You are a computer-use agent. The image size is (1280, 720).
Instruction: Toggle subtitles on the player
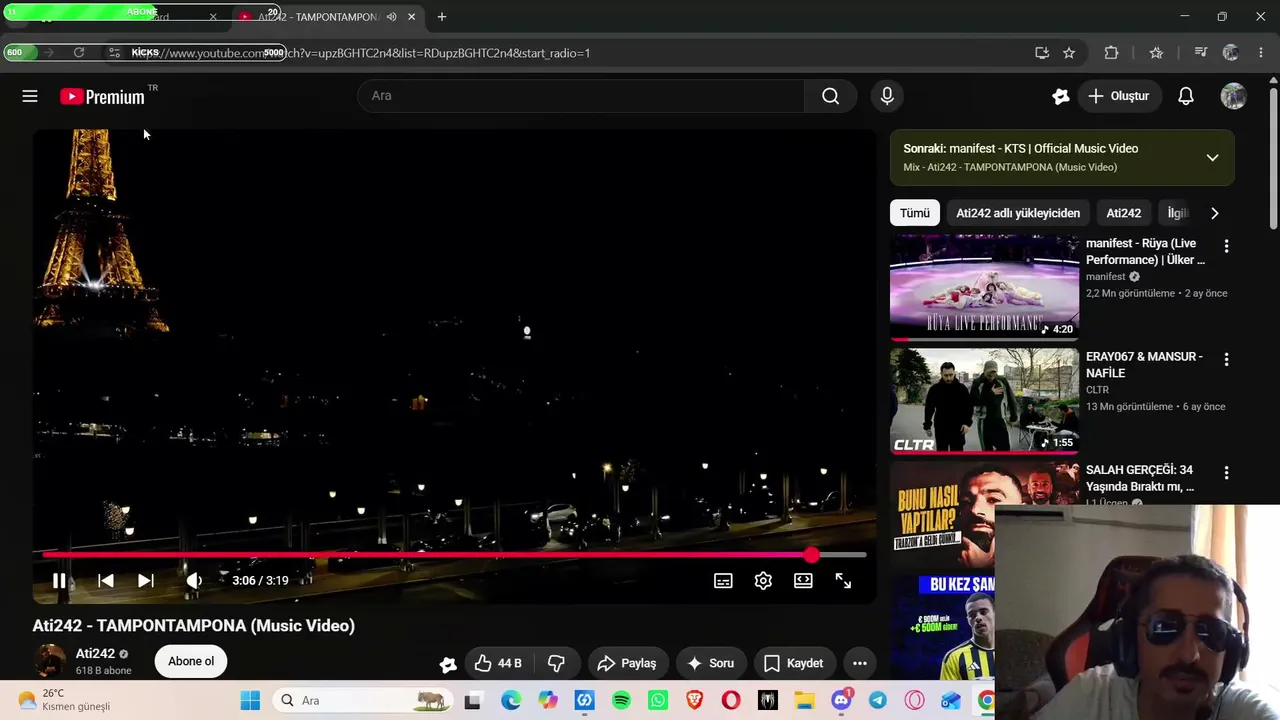click(723, 580)
